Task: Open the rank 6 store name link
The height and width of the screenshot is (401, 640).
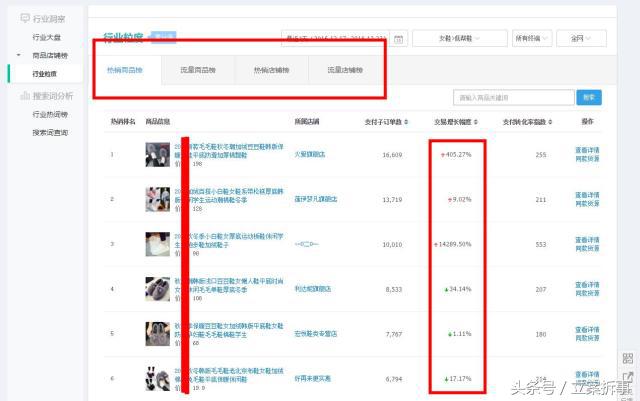Action: (x=313, y=379)
